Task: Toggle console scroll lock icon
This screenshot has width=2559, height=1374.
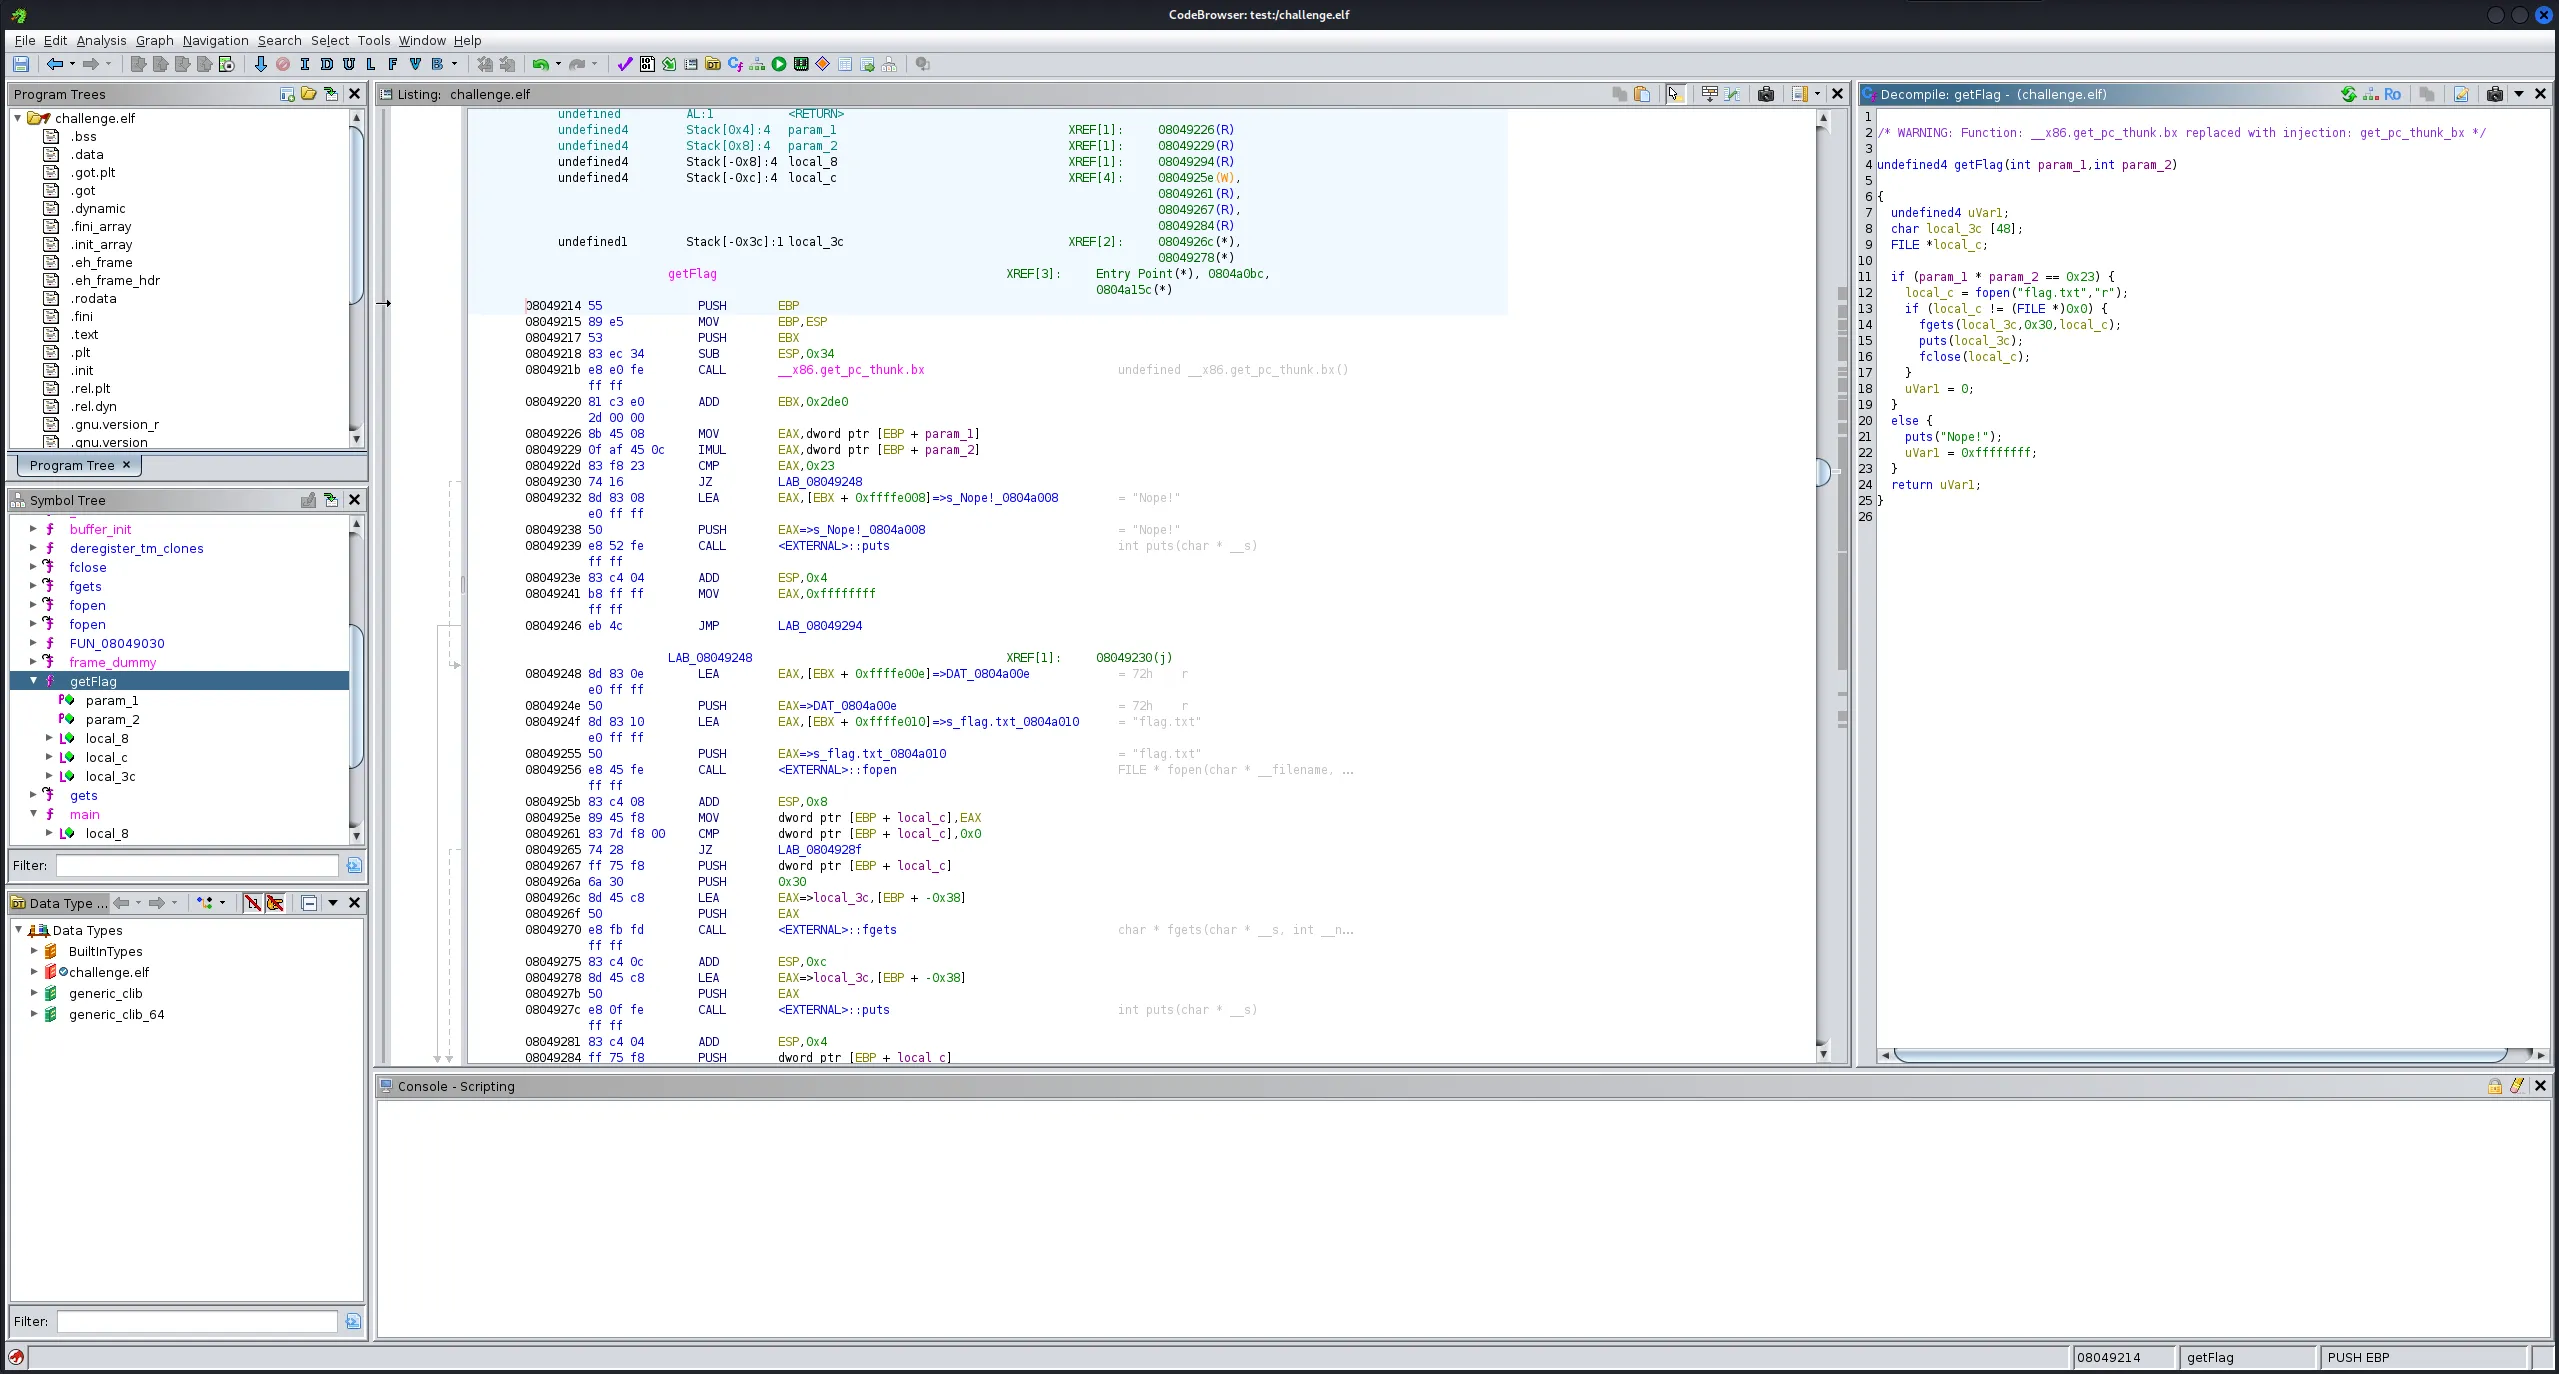Action: (2495, 1086)
